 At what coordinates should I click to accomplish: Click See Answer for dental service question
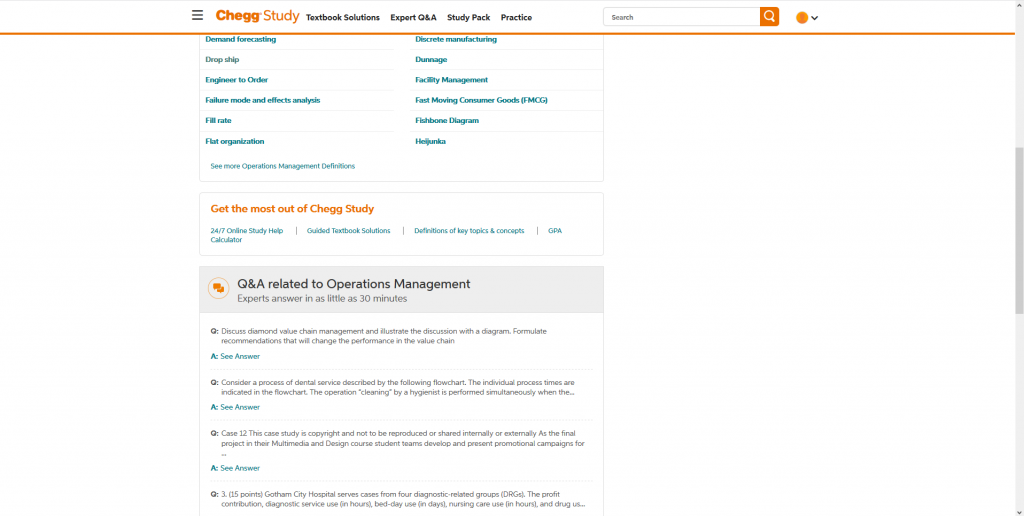point(239,407)
